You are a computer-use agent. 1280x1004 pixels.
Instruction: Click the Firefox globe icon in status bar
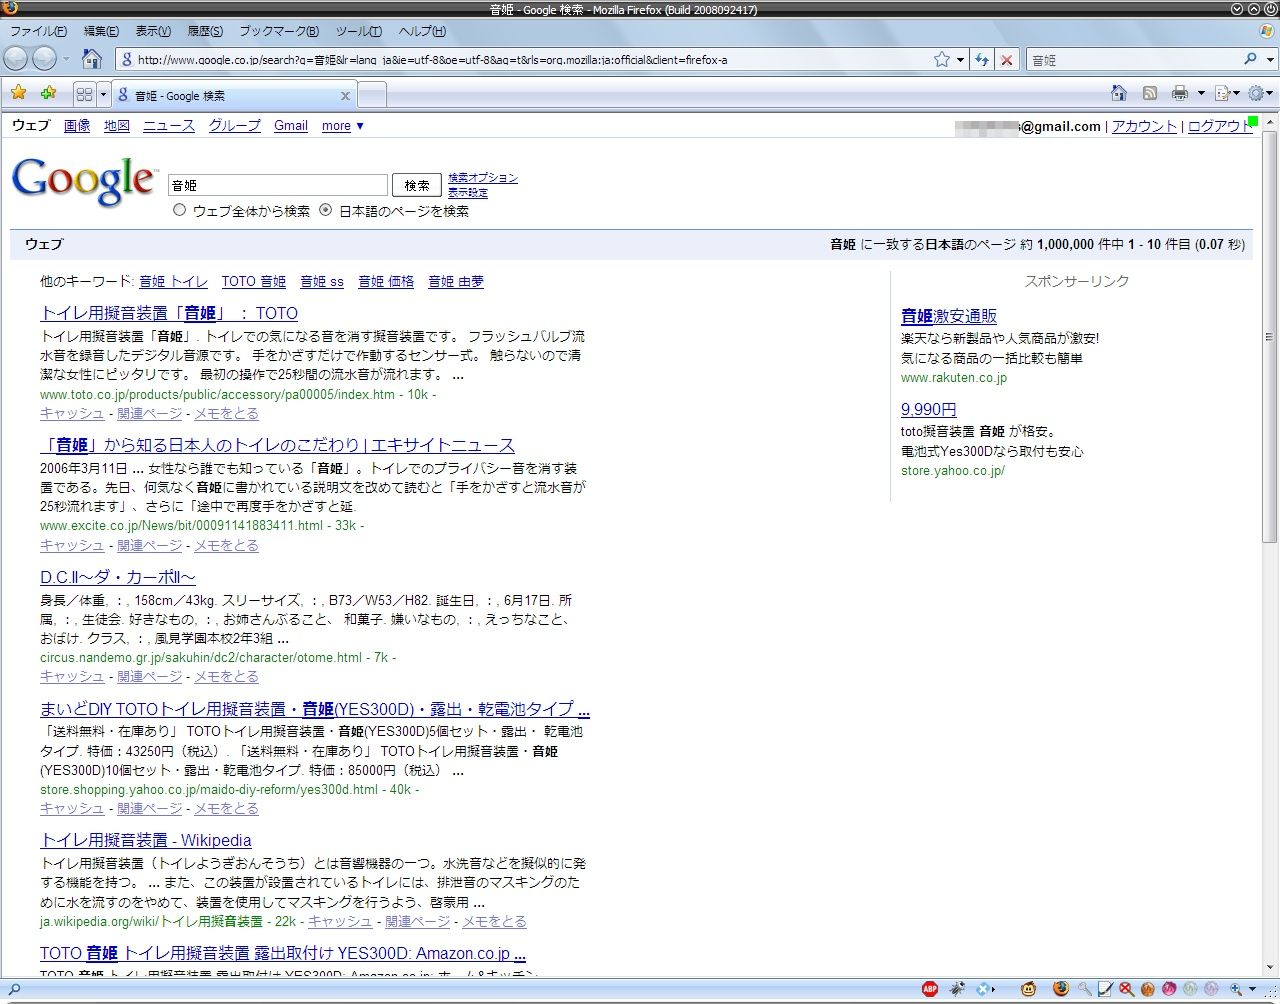pos(1061,990)
